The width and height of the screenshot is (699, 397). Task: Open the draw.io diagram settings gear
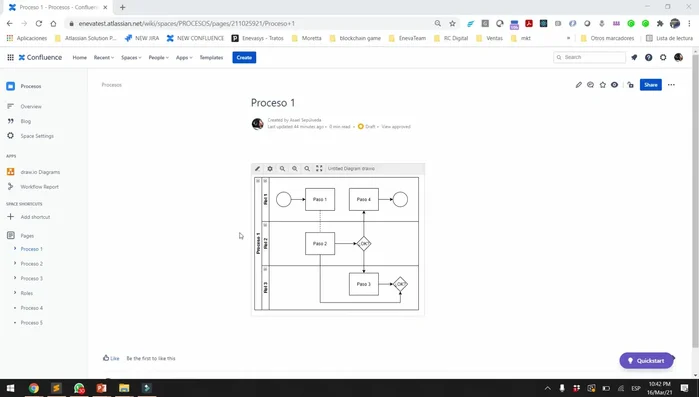(x=270, y=168)
